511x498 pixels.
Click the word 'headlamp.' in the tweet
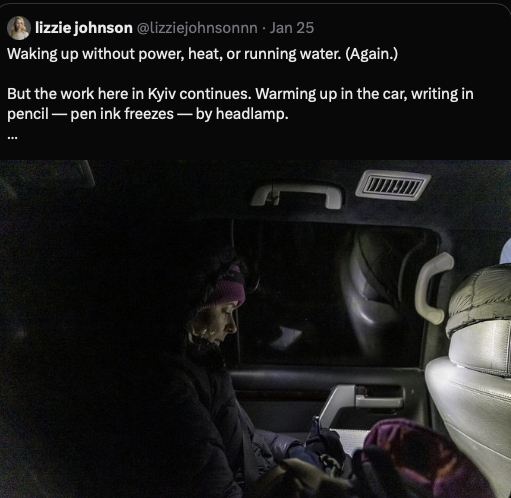[252, 114]
